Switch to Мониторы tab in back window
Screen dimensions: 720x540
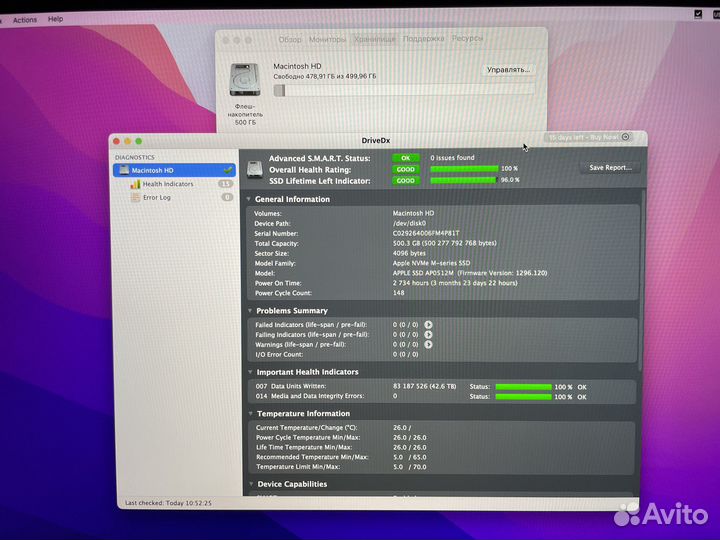[327, 39]
